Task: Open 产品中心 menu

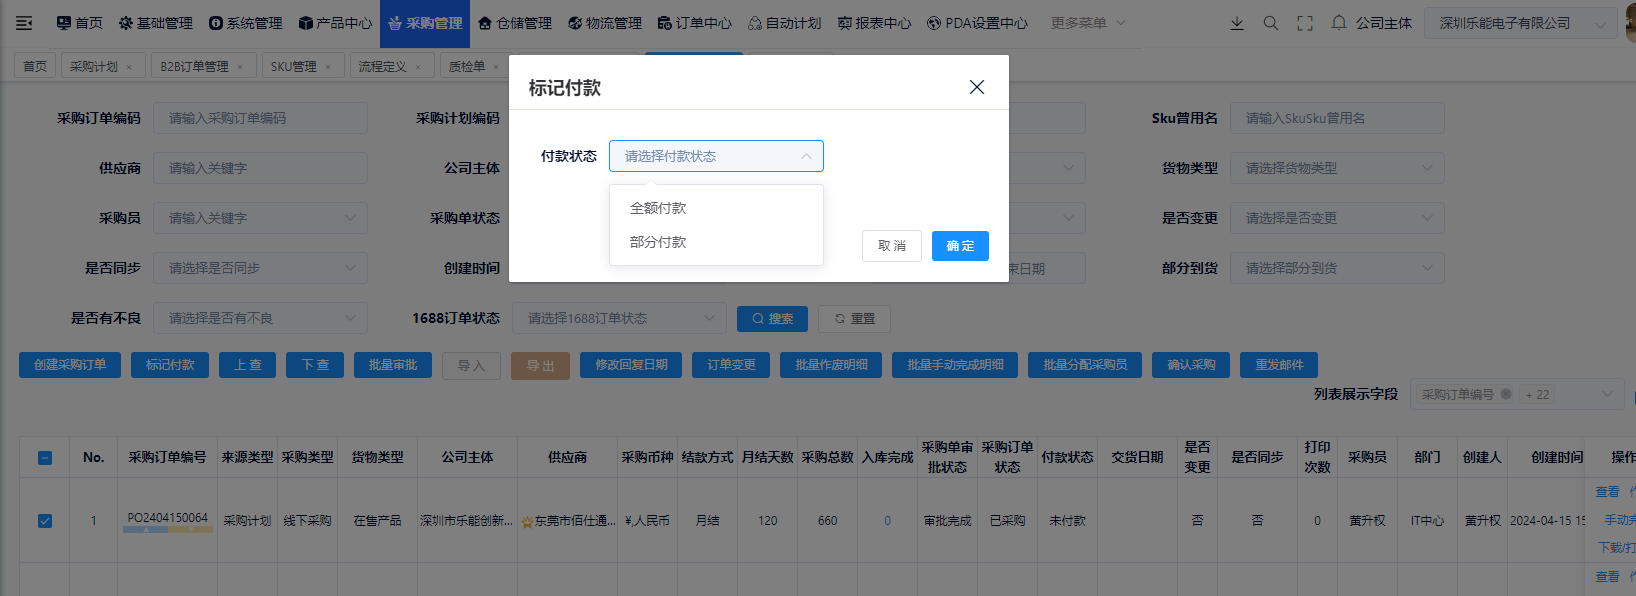Action: pos(335,23)
